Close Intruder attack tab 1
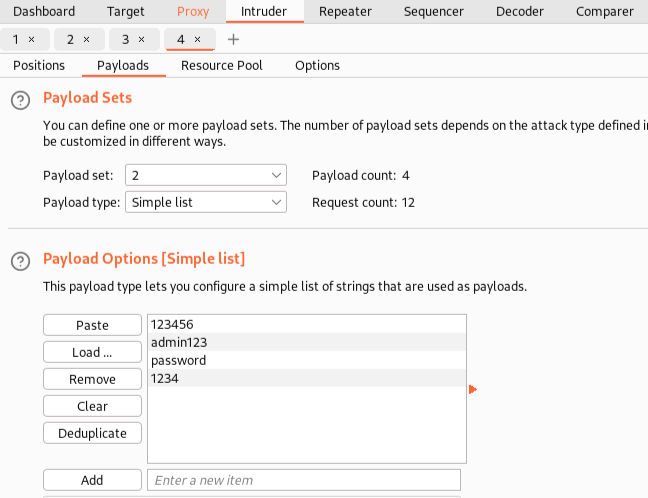The image size is (648, 498). [x=31, y=40]
